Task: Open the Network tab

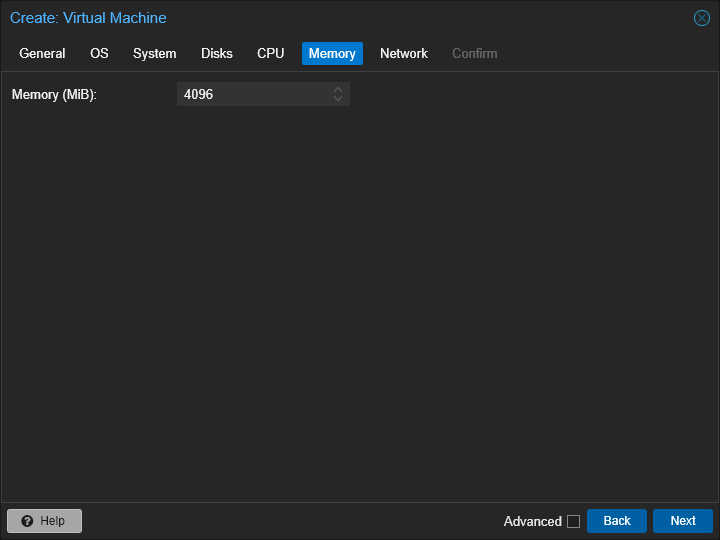Action: 404,54
